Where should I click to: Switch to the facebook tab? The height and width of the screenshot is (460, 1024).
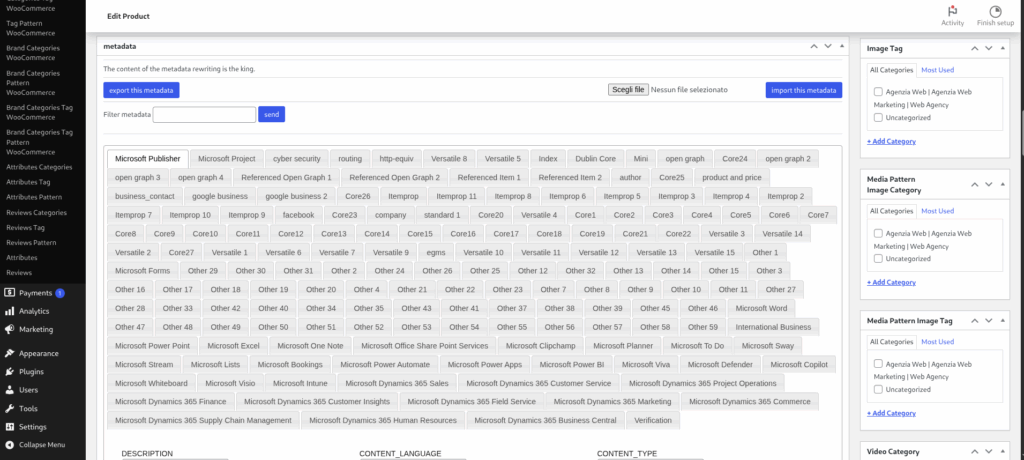pyautogui.click(x=298, y=215)
